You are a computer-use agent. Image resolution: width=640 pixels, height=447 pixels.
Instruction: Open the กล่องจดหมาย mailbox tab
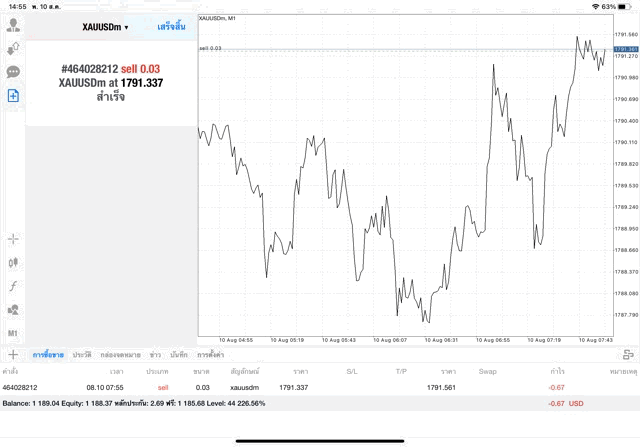(x=118, y=355)
